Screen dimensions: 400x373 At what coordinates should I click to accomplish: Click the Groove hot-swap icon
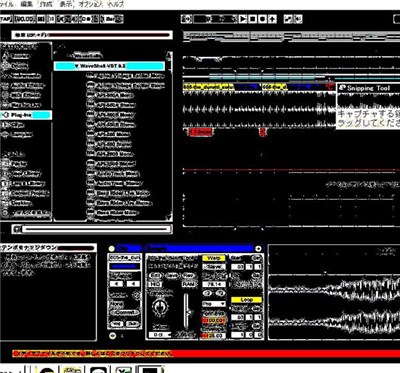136,295
